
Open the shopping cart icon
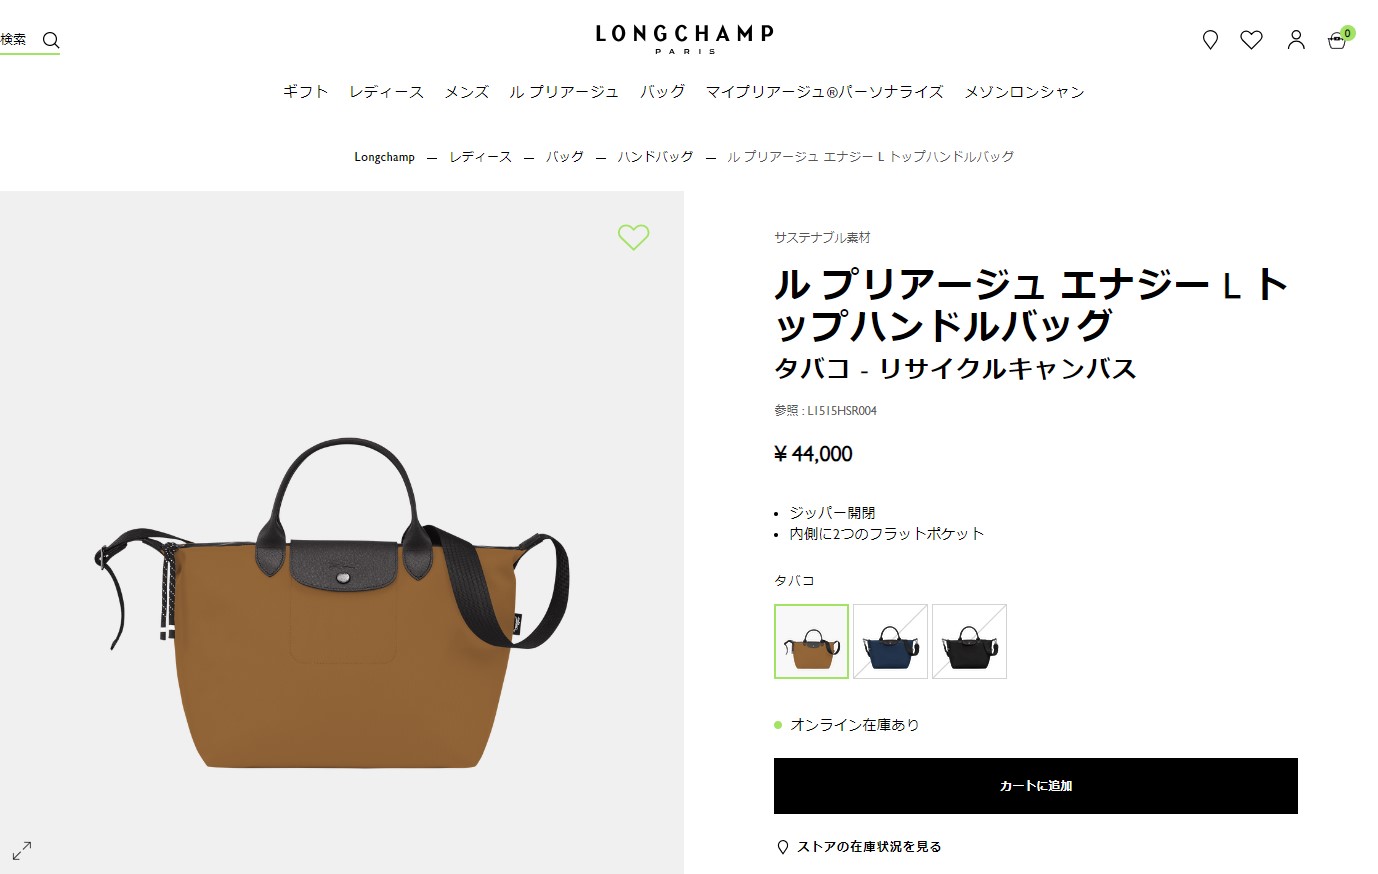click(1338, 40)
